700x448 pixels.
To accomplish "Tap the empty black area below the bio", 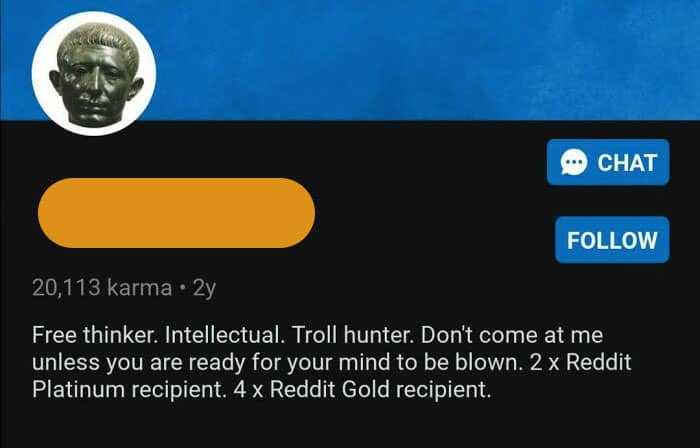I will 350,426.
